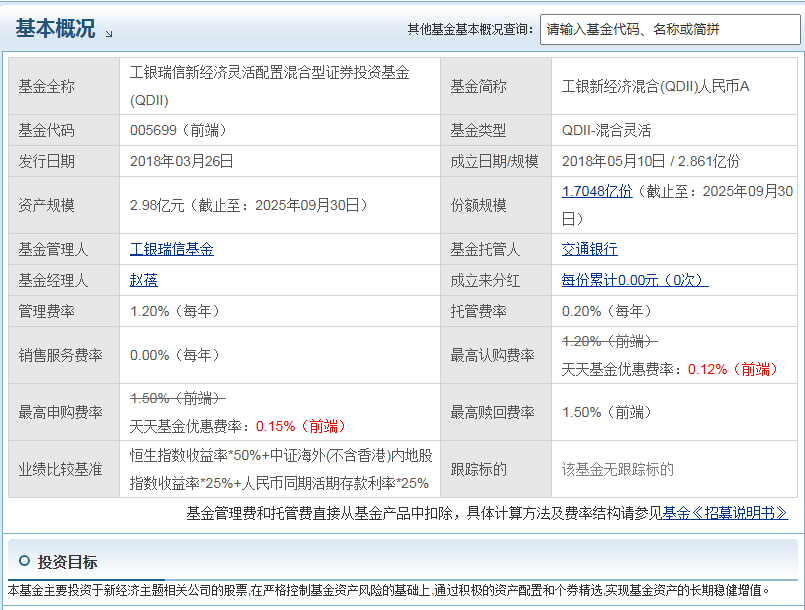Click the struck-through 1.20%（前端） subscription rate
Image resolution: width=805 pixels, height=610 pixels.
point(609,341)
